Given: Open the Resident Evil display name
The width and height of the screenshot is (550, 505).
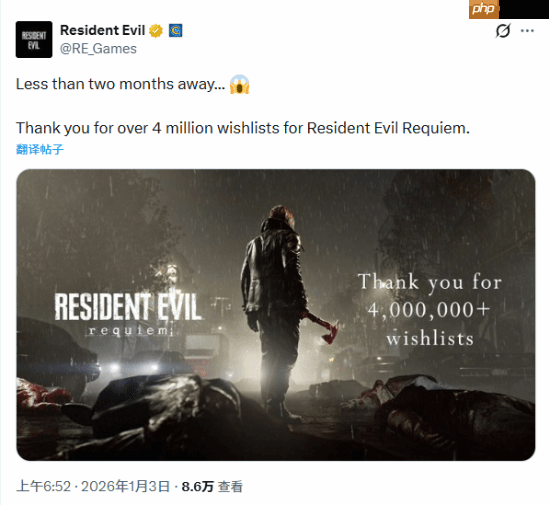Looking at the screenshot, I should (x=102, y=31).
